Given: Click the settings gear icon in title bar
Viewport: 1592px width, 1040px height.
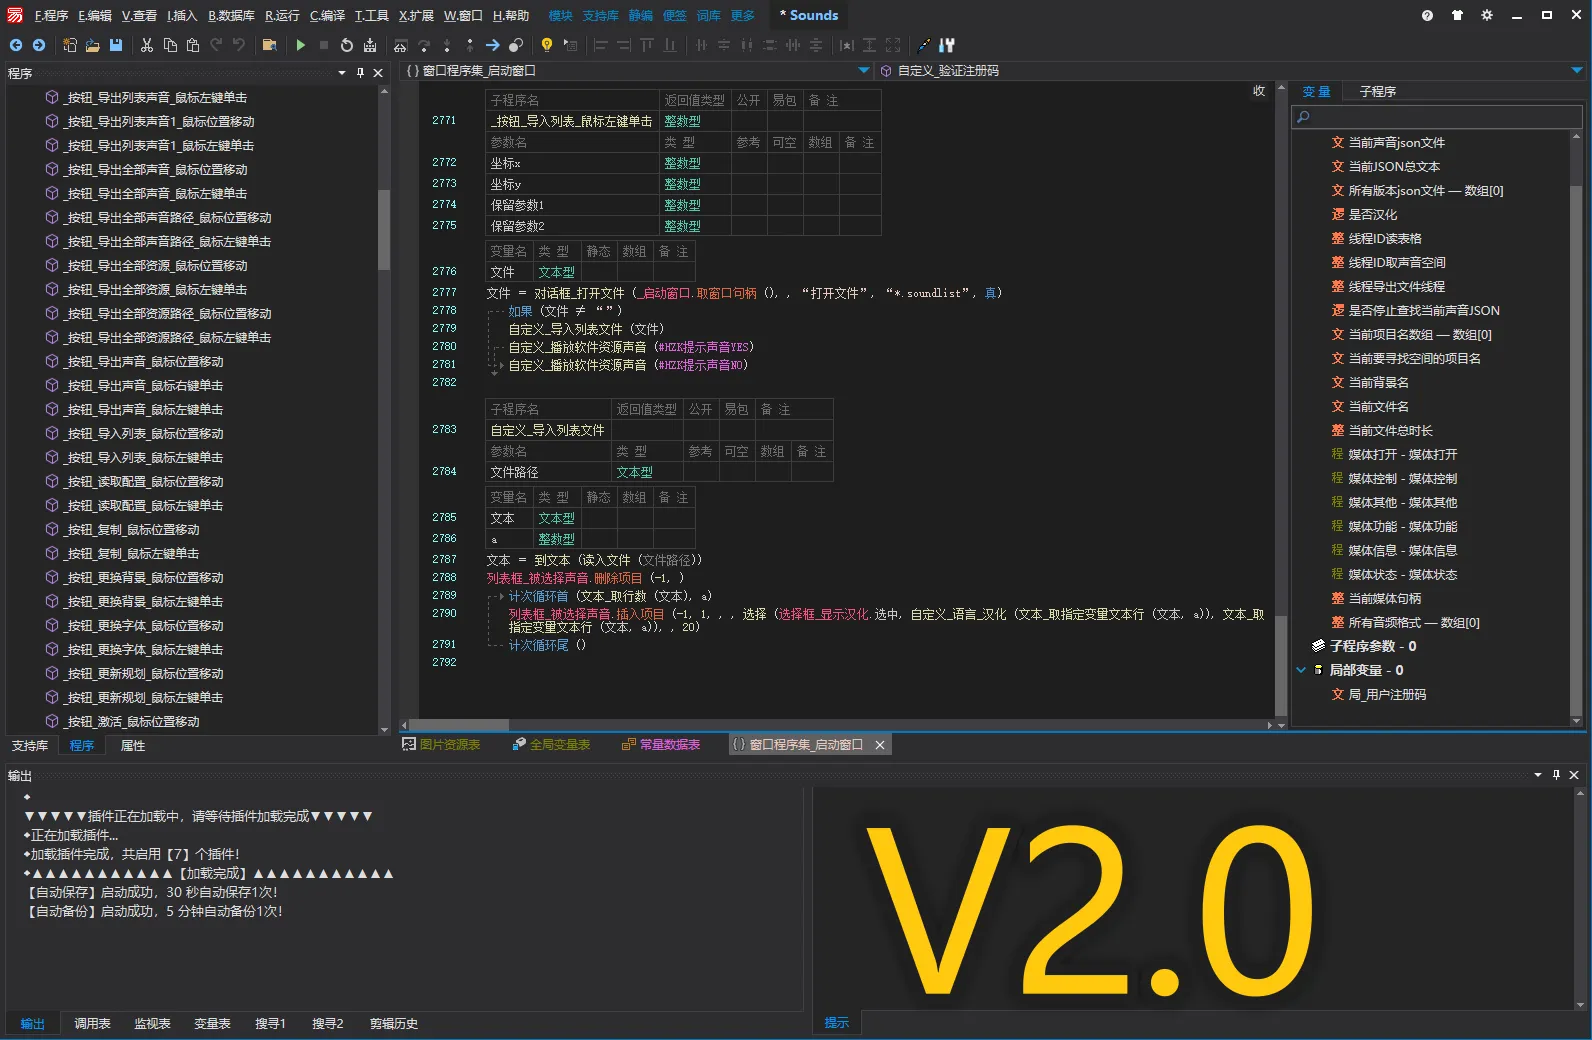Looking at the screenshot, I should (1487, 15).
